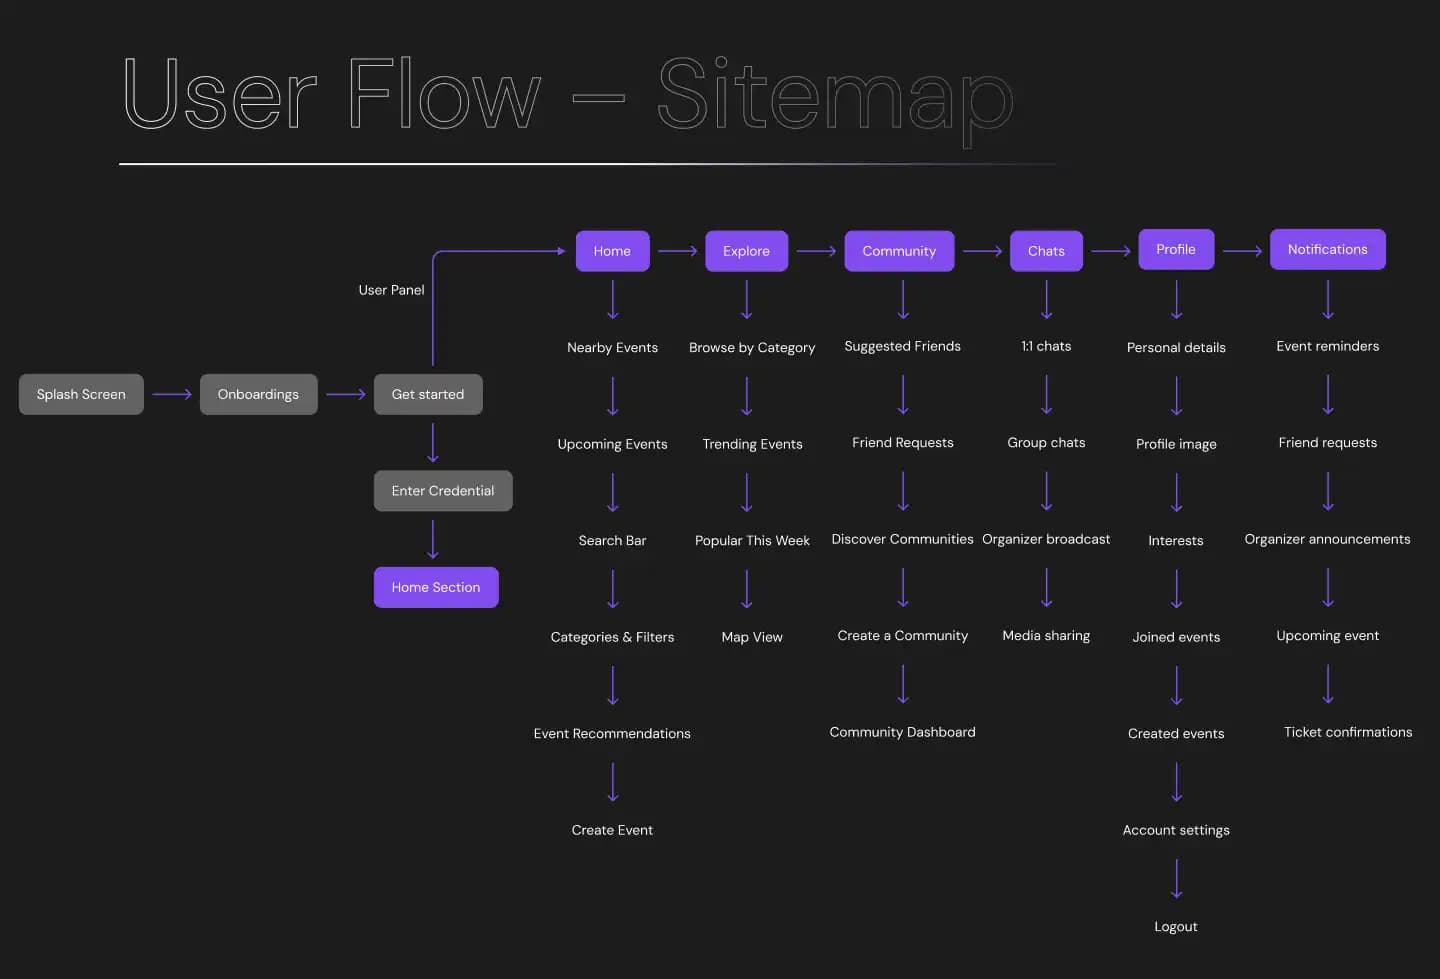Image resolution: width=1440 pixels, height=979 pixels.
Task: Click the Notifications node
Action: click(x=1327, y=250)
